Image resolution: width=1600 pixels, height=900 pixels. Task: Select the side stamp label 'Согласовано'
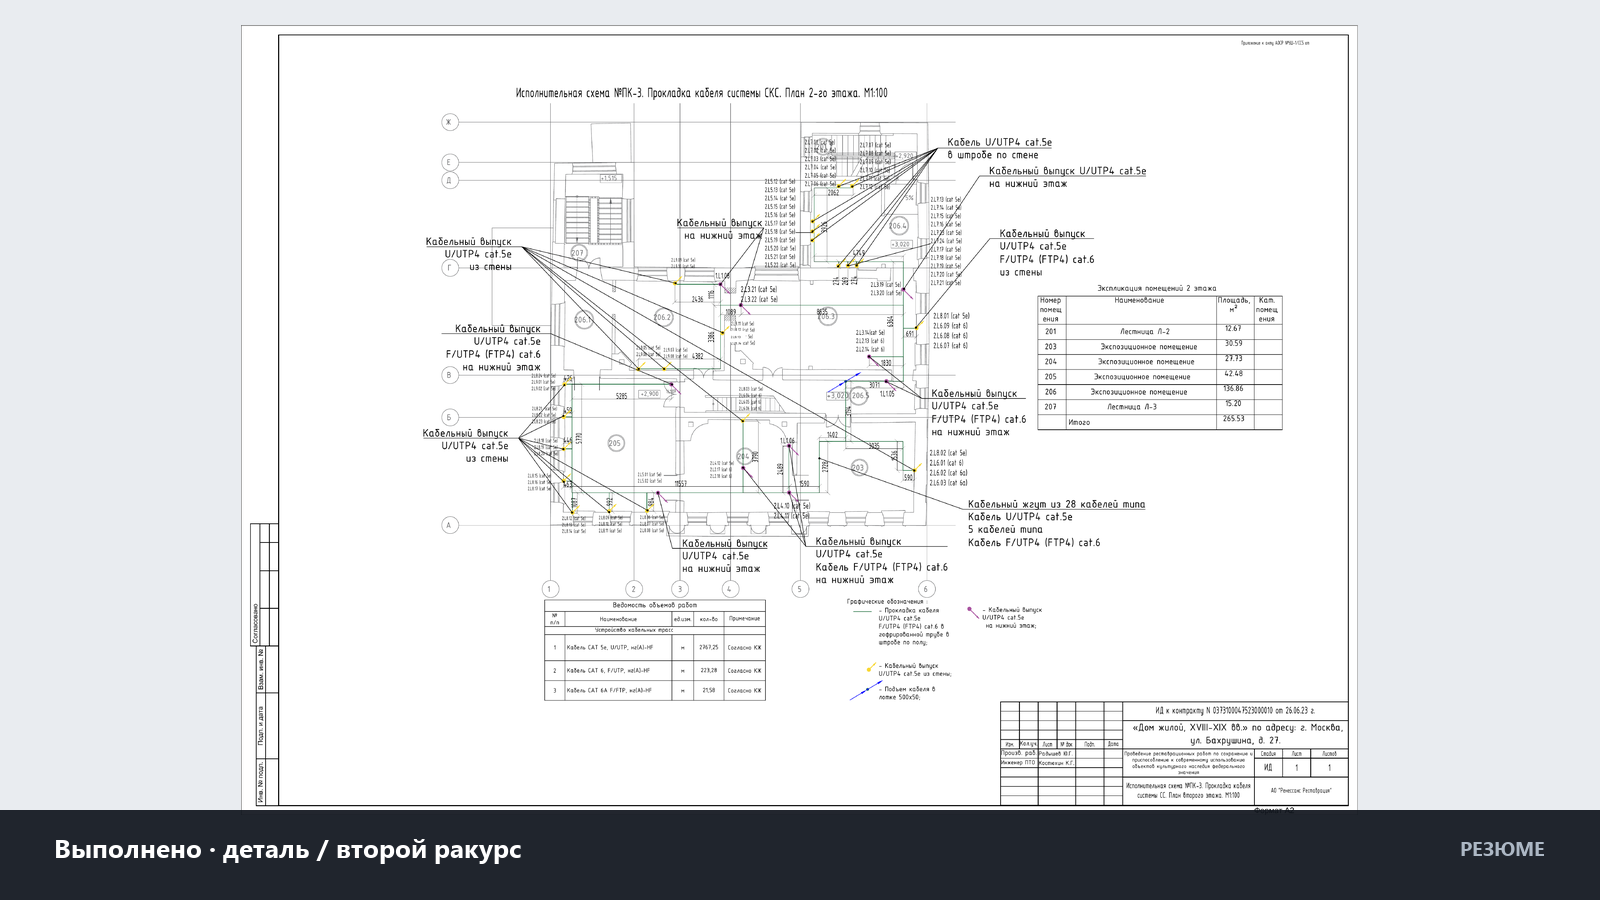pyautogui.click(x=255, y=623)
